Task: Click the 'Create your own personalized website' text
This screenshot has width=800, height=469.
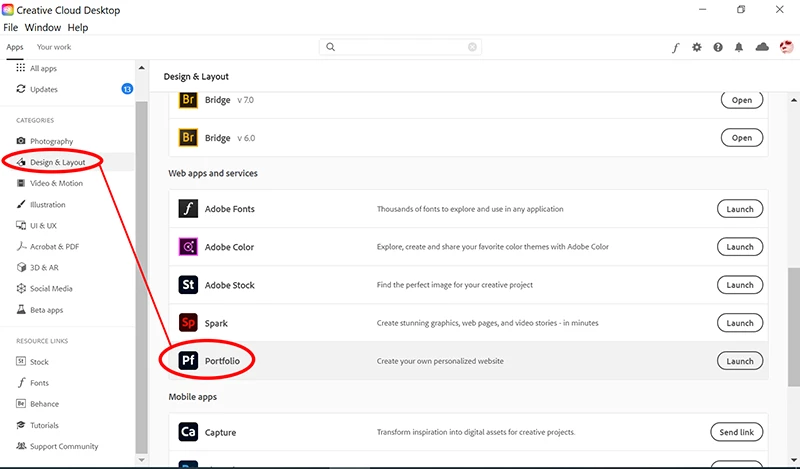Action: coord(440,361)
